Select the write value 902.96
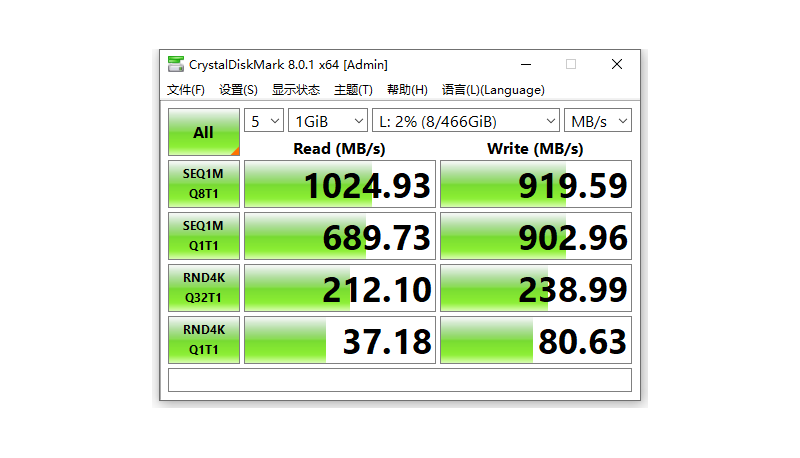The image size is (800, 458). pyautogui.click(x=536, y=236)
